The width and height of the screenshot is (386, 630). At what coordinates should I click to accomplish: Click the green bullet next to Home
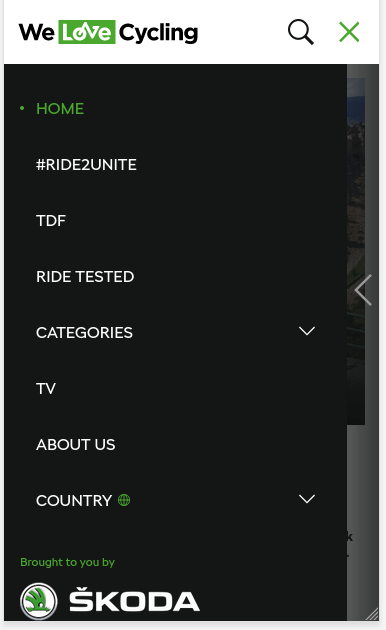(22, 108)
